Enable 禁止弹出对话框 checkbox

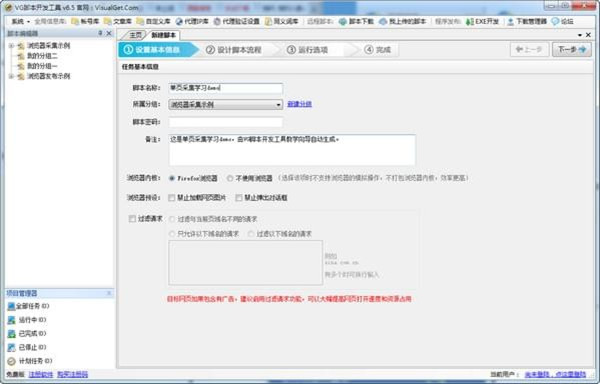(239, 198)
